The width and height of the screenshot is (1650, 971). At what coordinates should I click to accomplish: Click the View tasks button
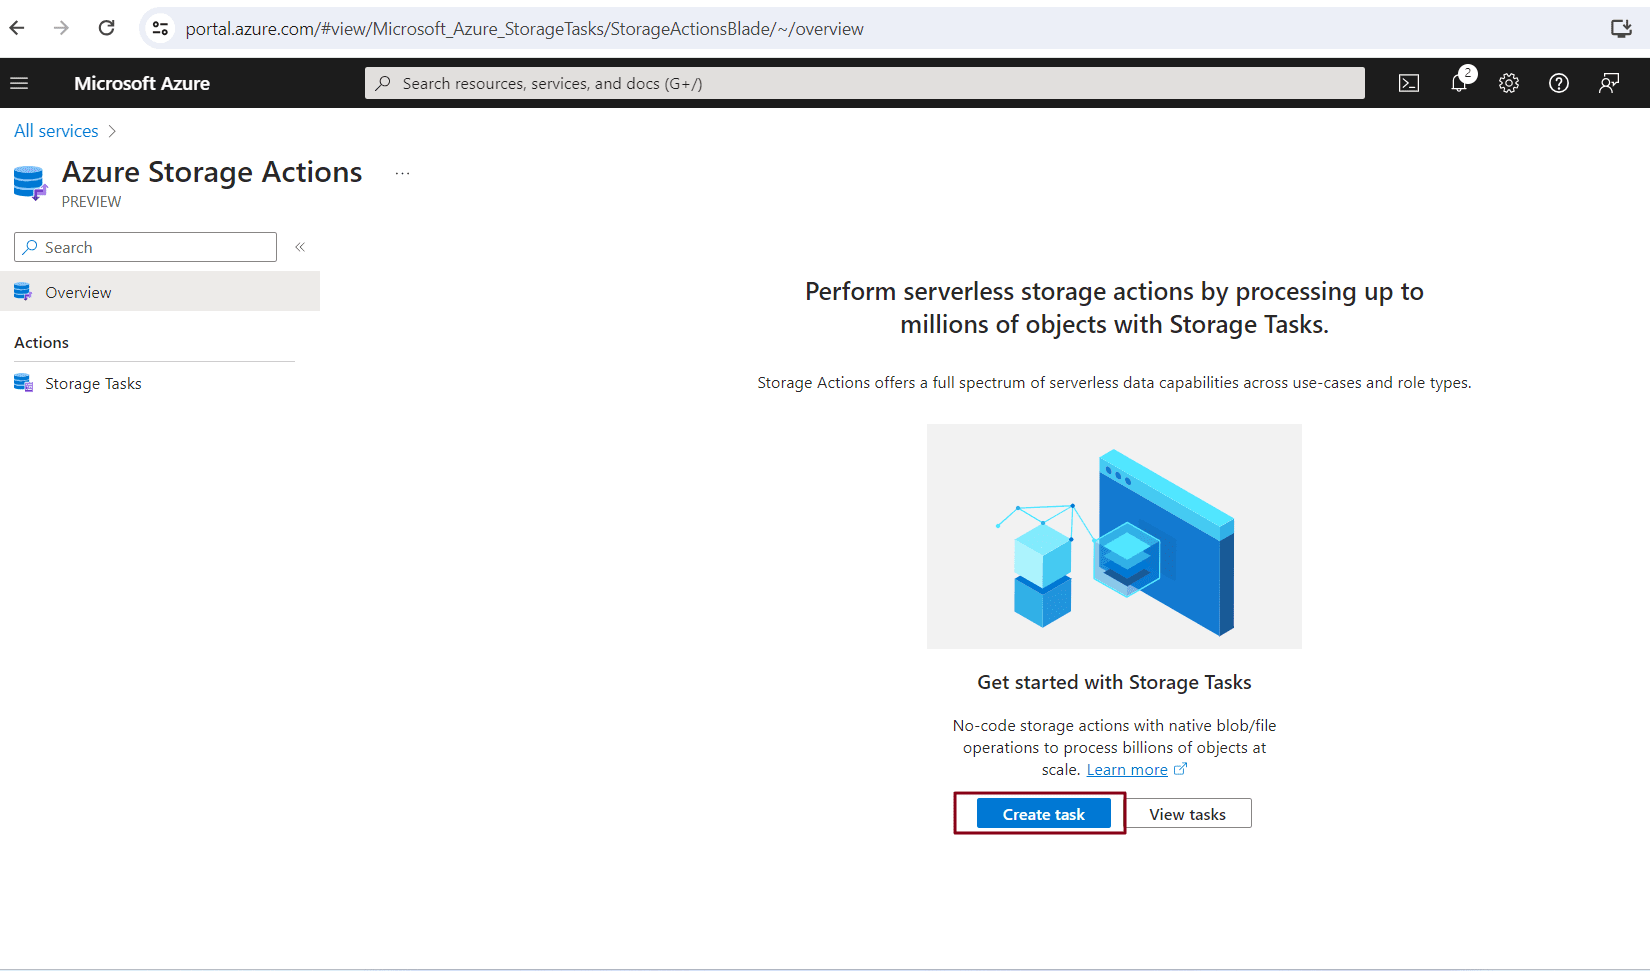tap(1187, 814)
